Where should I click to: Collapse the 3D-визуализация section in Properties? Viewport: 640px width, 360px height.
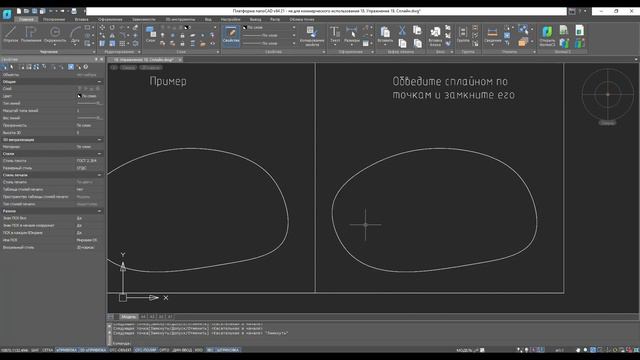99,140
